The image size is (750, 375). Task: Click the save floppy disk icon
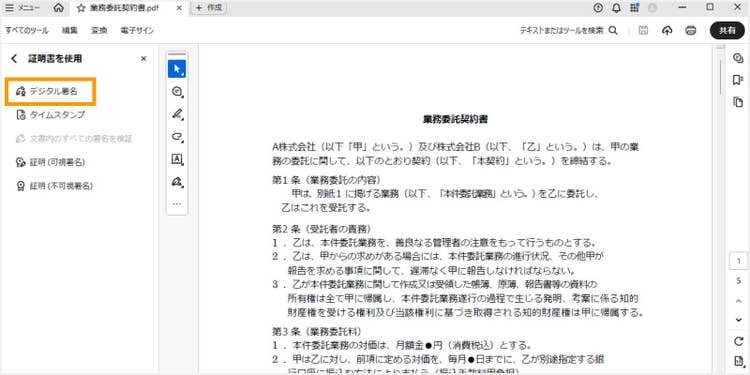[x=643, y=30]
